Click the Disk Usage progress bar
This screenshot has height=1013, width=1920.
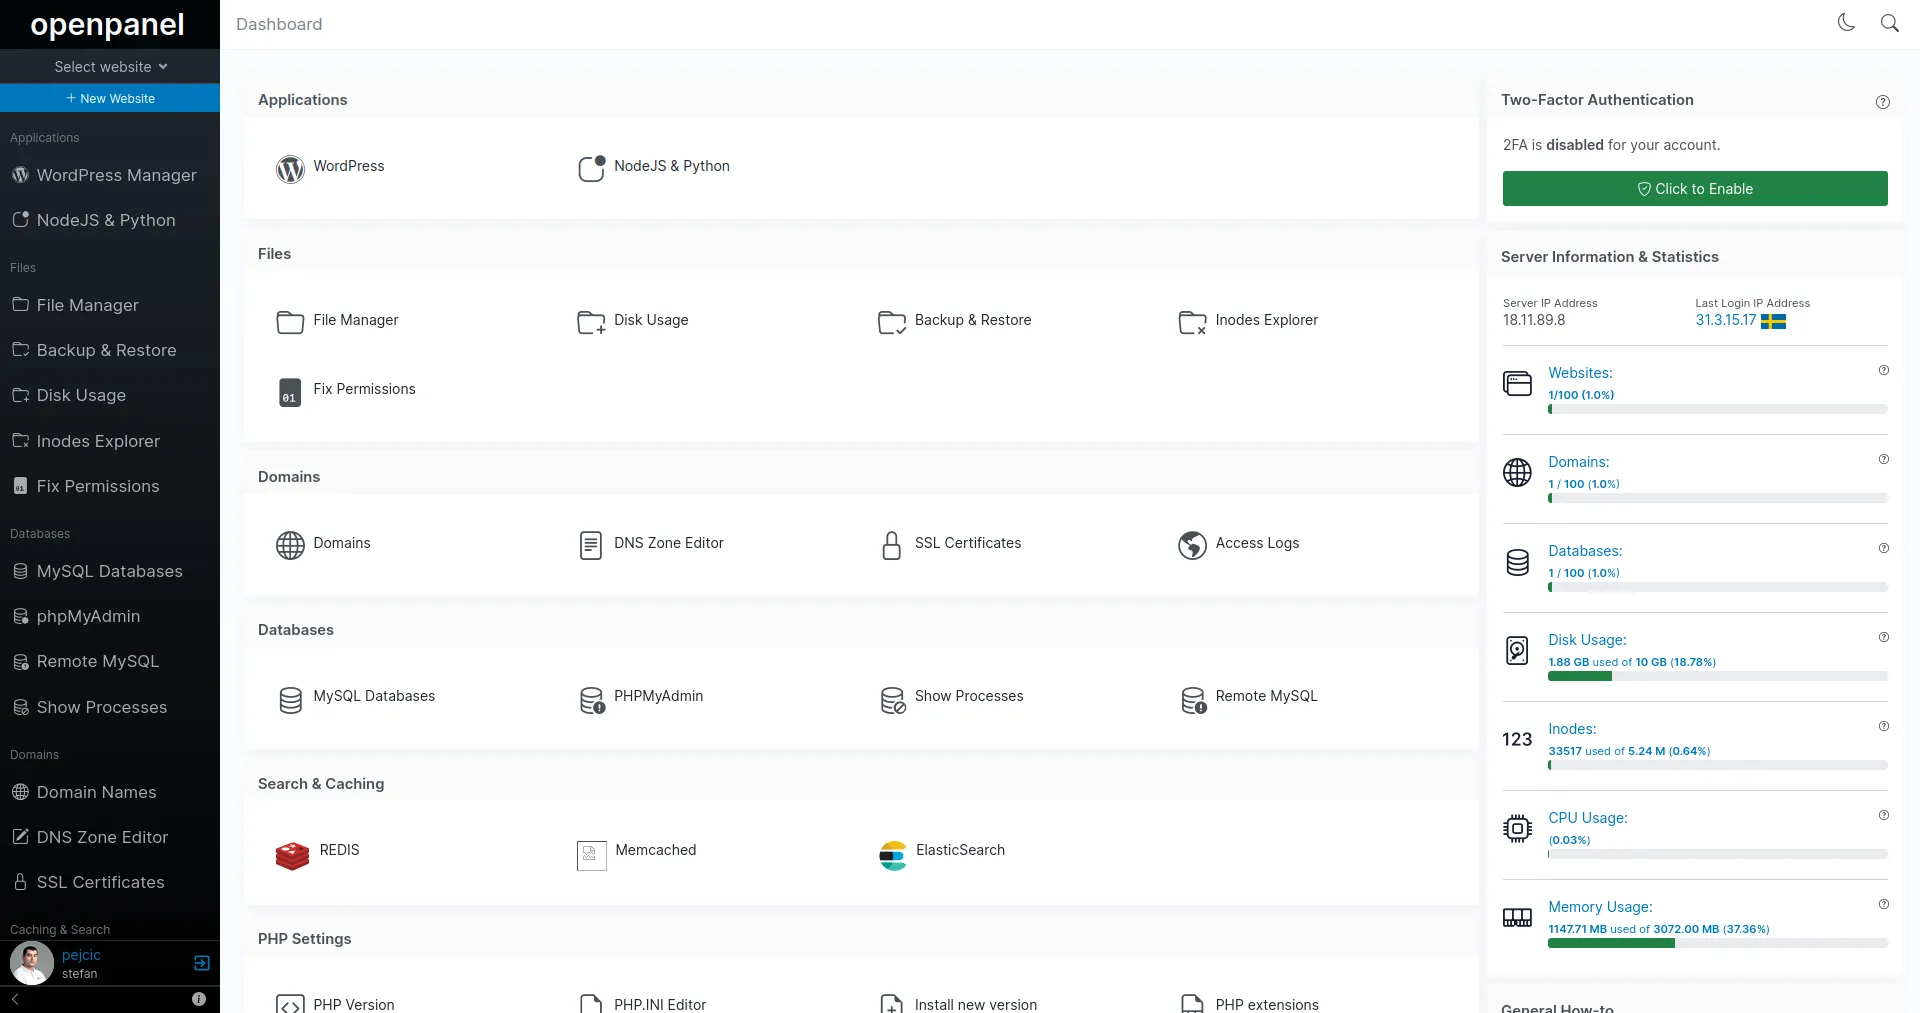(x=1716, y=676)
